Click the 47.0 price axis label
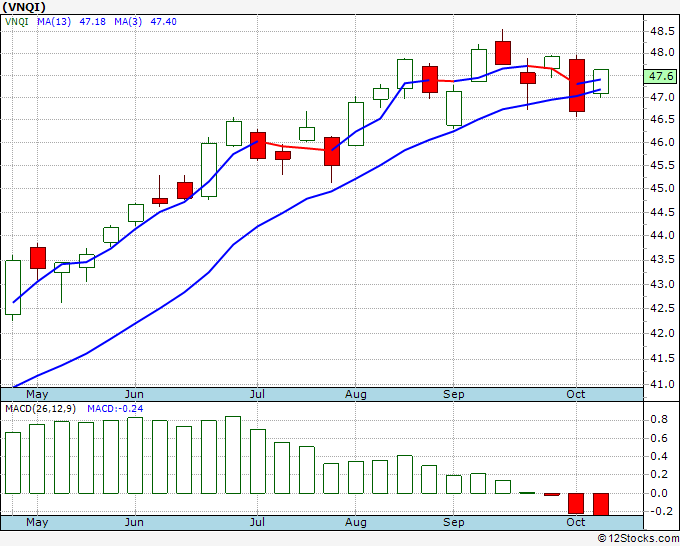 click(662, 97)
